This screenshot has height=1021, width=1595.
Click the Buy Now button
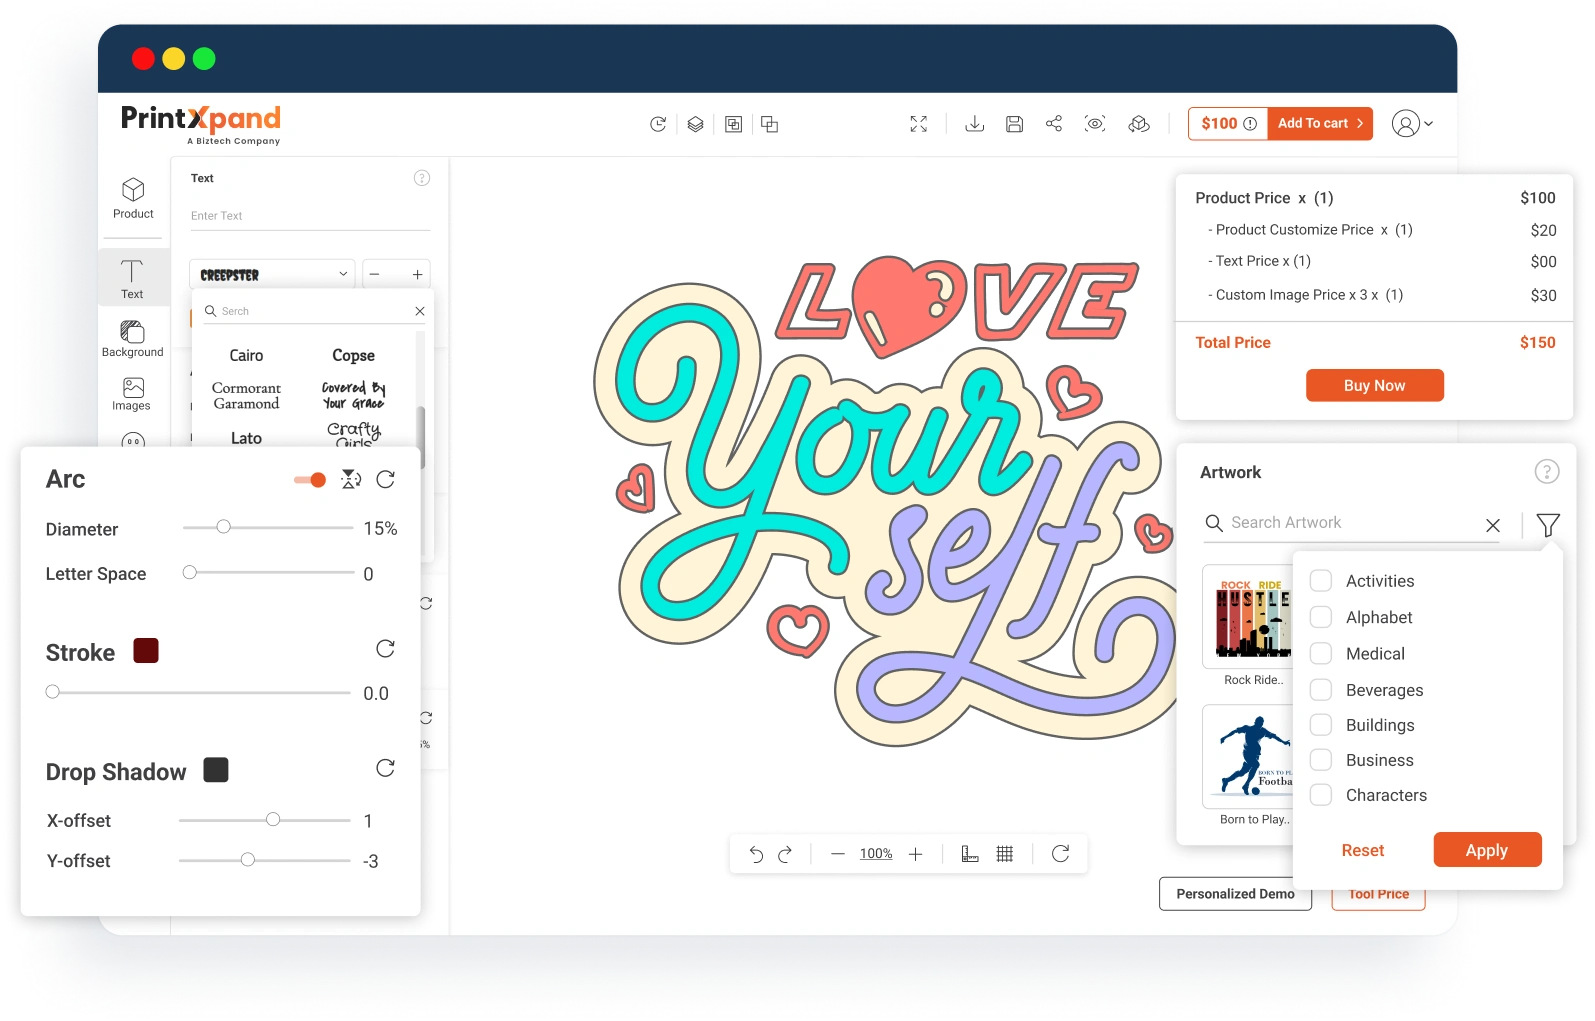(1374, 386)
